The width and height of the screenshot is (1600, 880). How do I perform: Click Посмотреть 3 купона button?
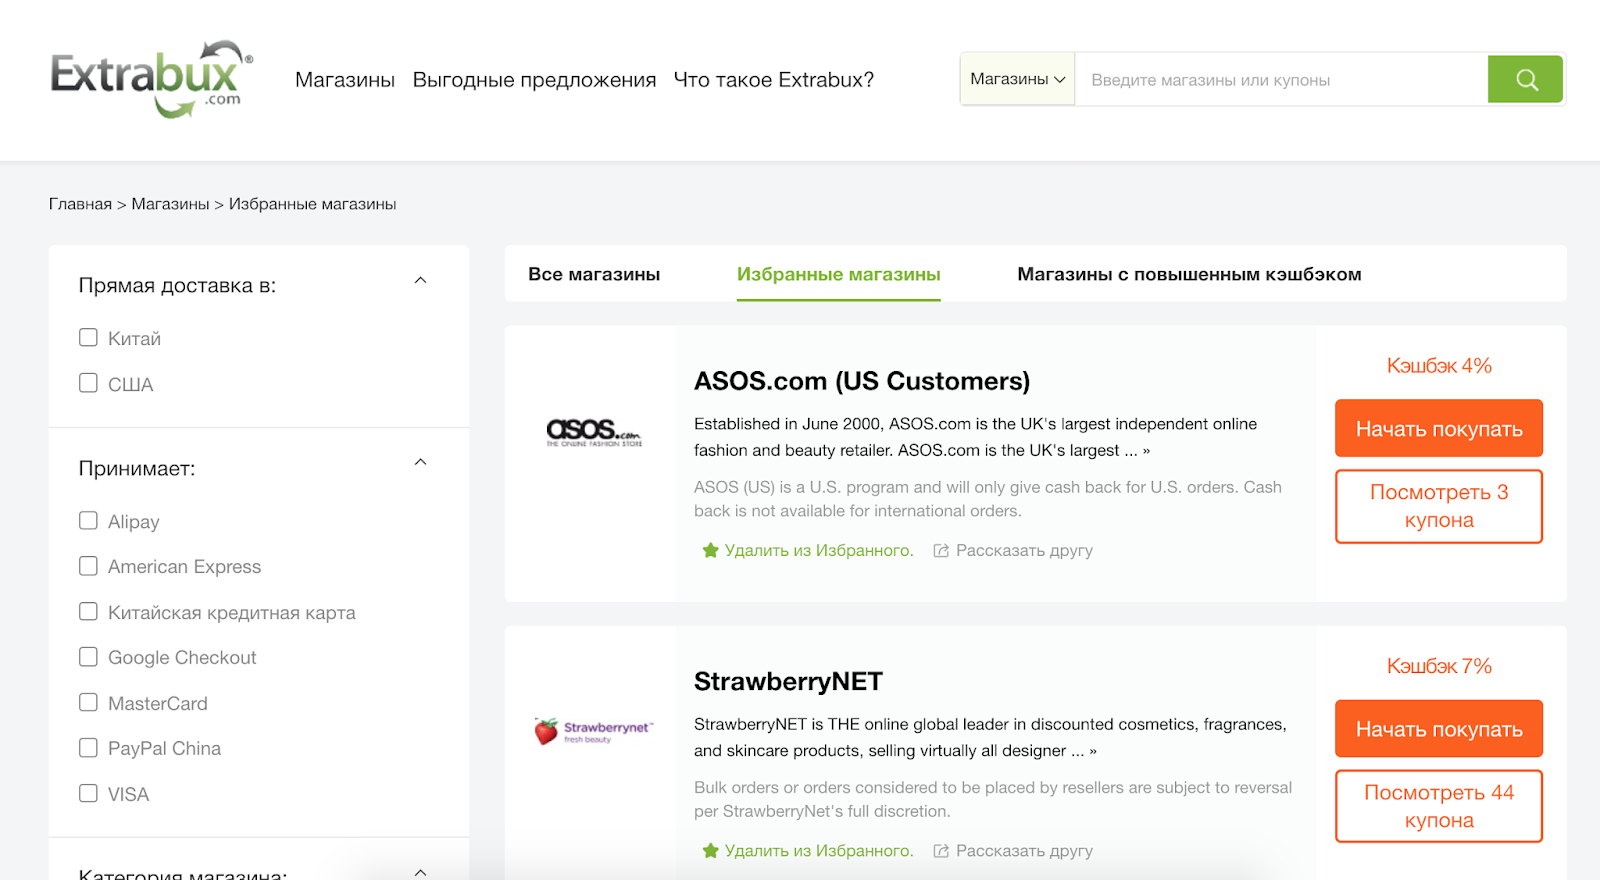click(x=1439, y=506)
